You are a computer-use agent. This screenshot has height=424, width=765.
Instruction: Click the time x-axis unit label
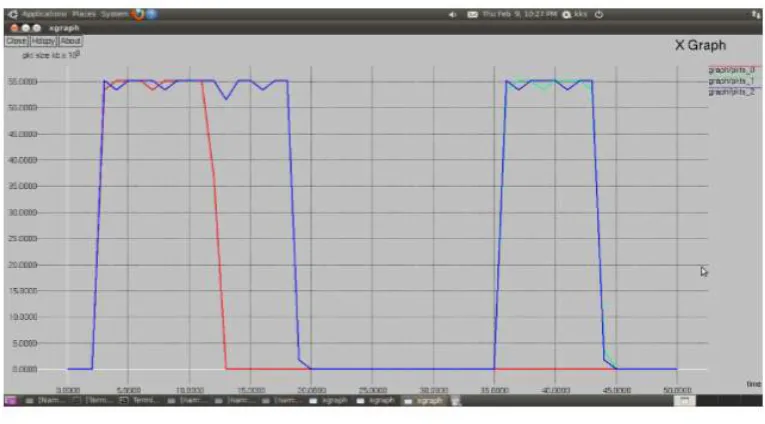754,384
